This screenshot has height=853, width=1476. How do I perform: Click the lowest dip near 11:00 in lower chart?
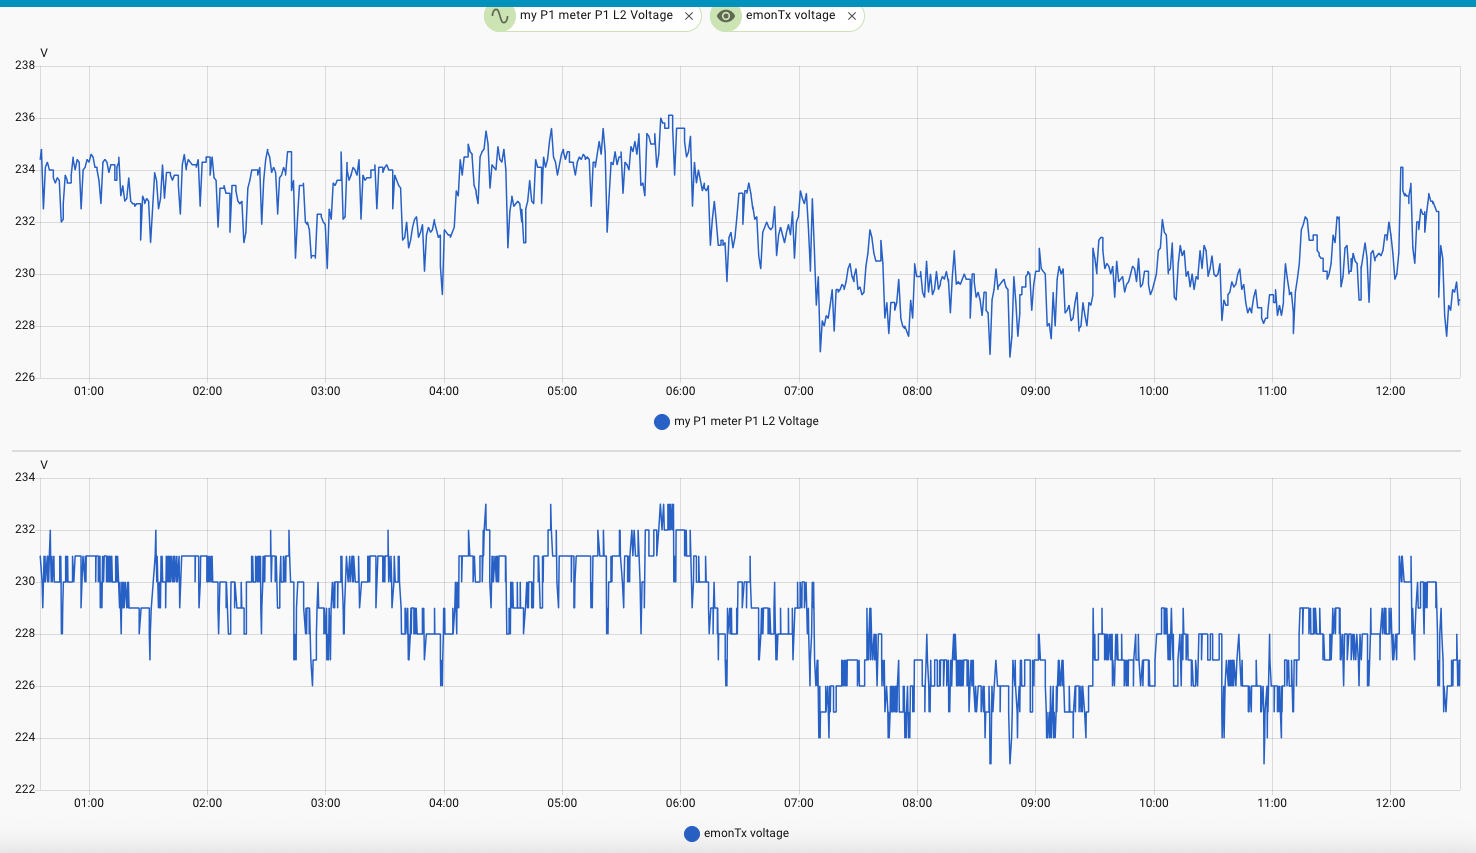click(x=1264, y=763)
